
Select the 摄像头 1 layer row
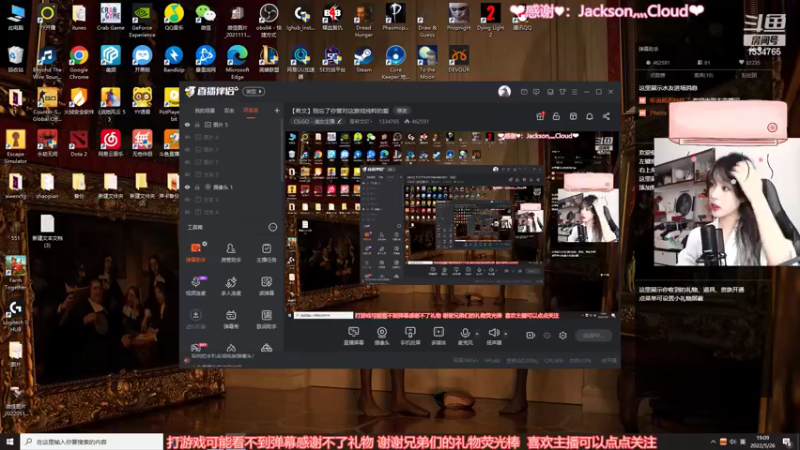pos(231,187)
